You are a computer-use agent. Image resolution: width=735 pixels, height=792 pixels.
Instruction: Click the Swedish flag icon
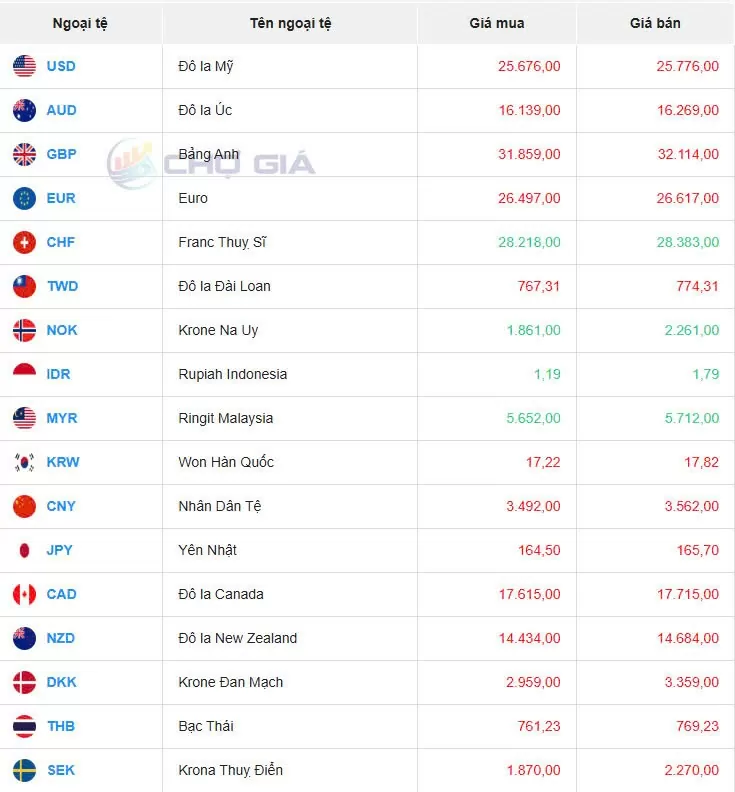[x=25, y=771]
